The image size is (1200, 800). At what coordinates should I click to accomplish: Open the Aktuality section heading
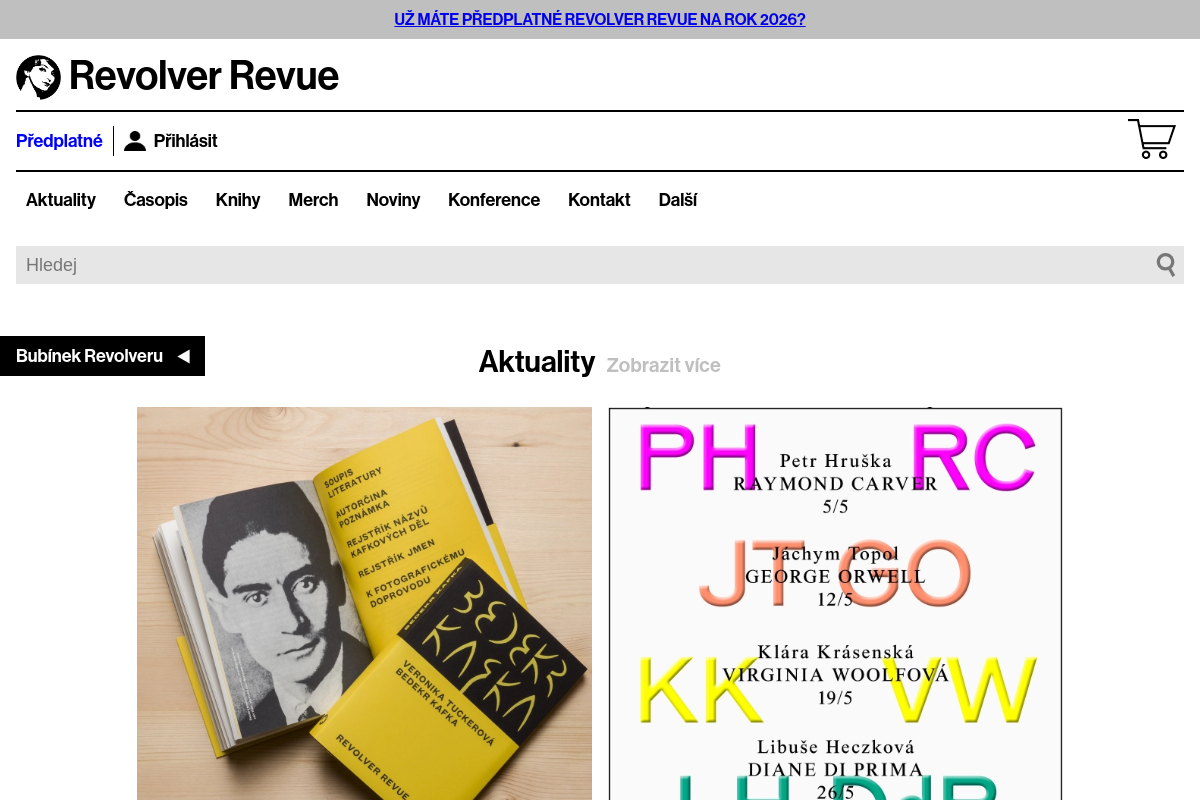pos(537,361)
